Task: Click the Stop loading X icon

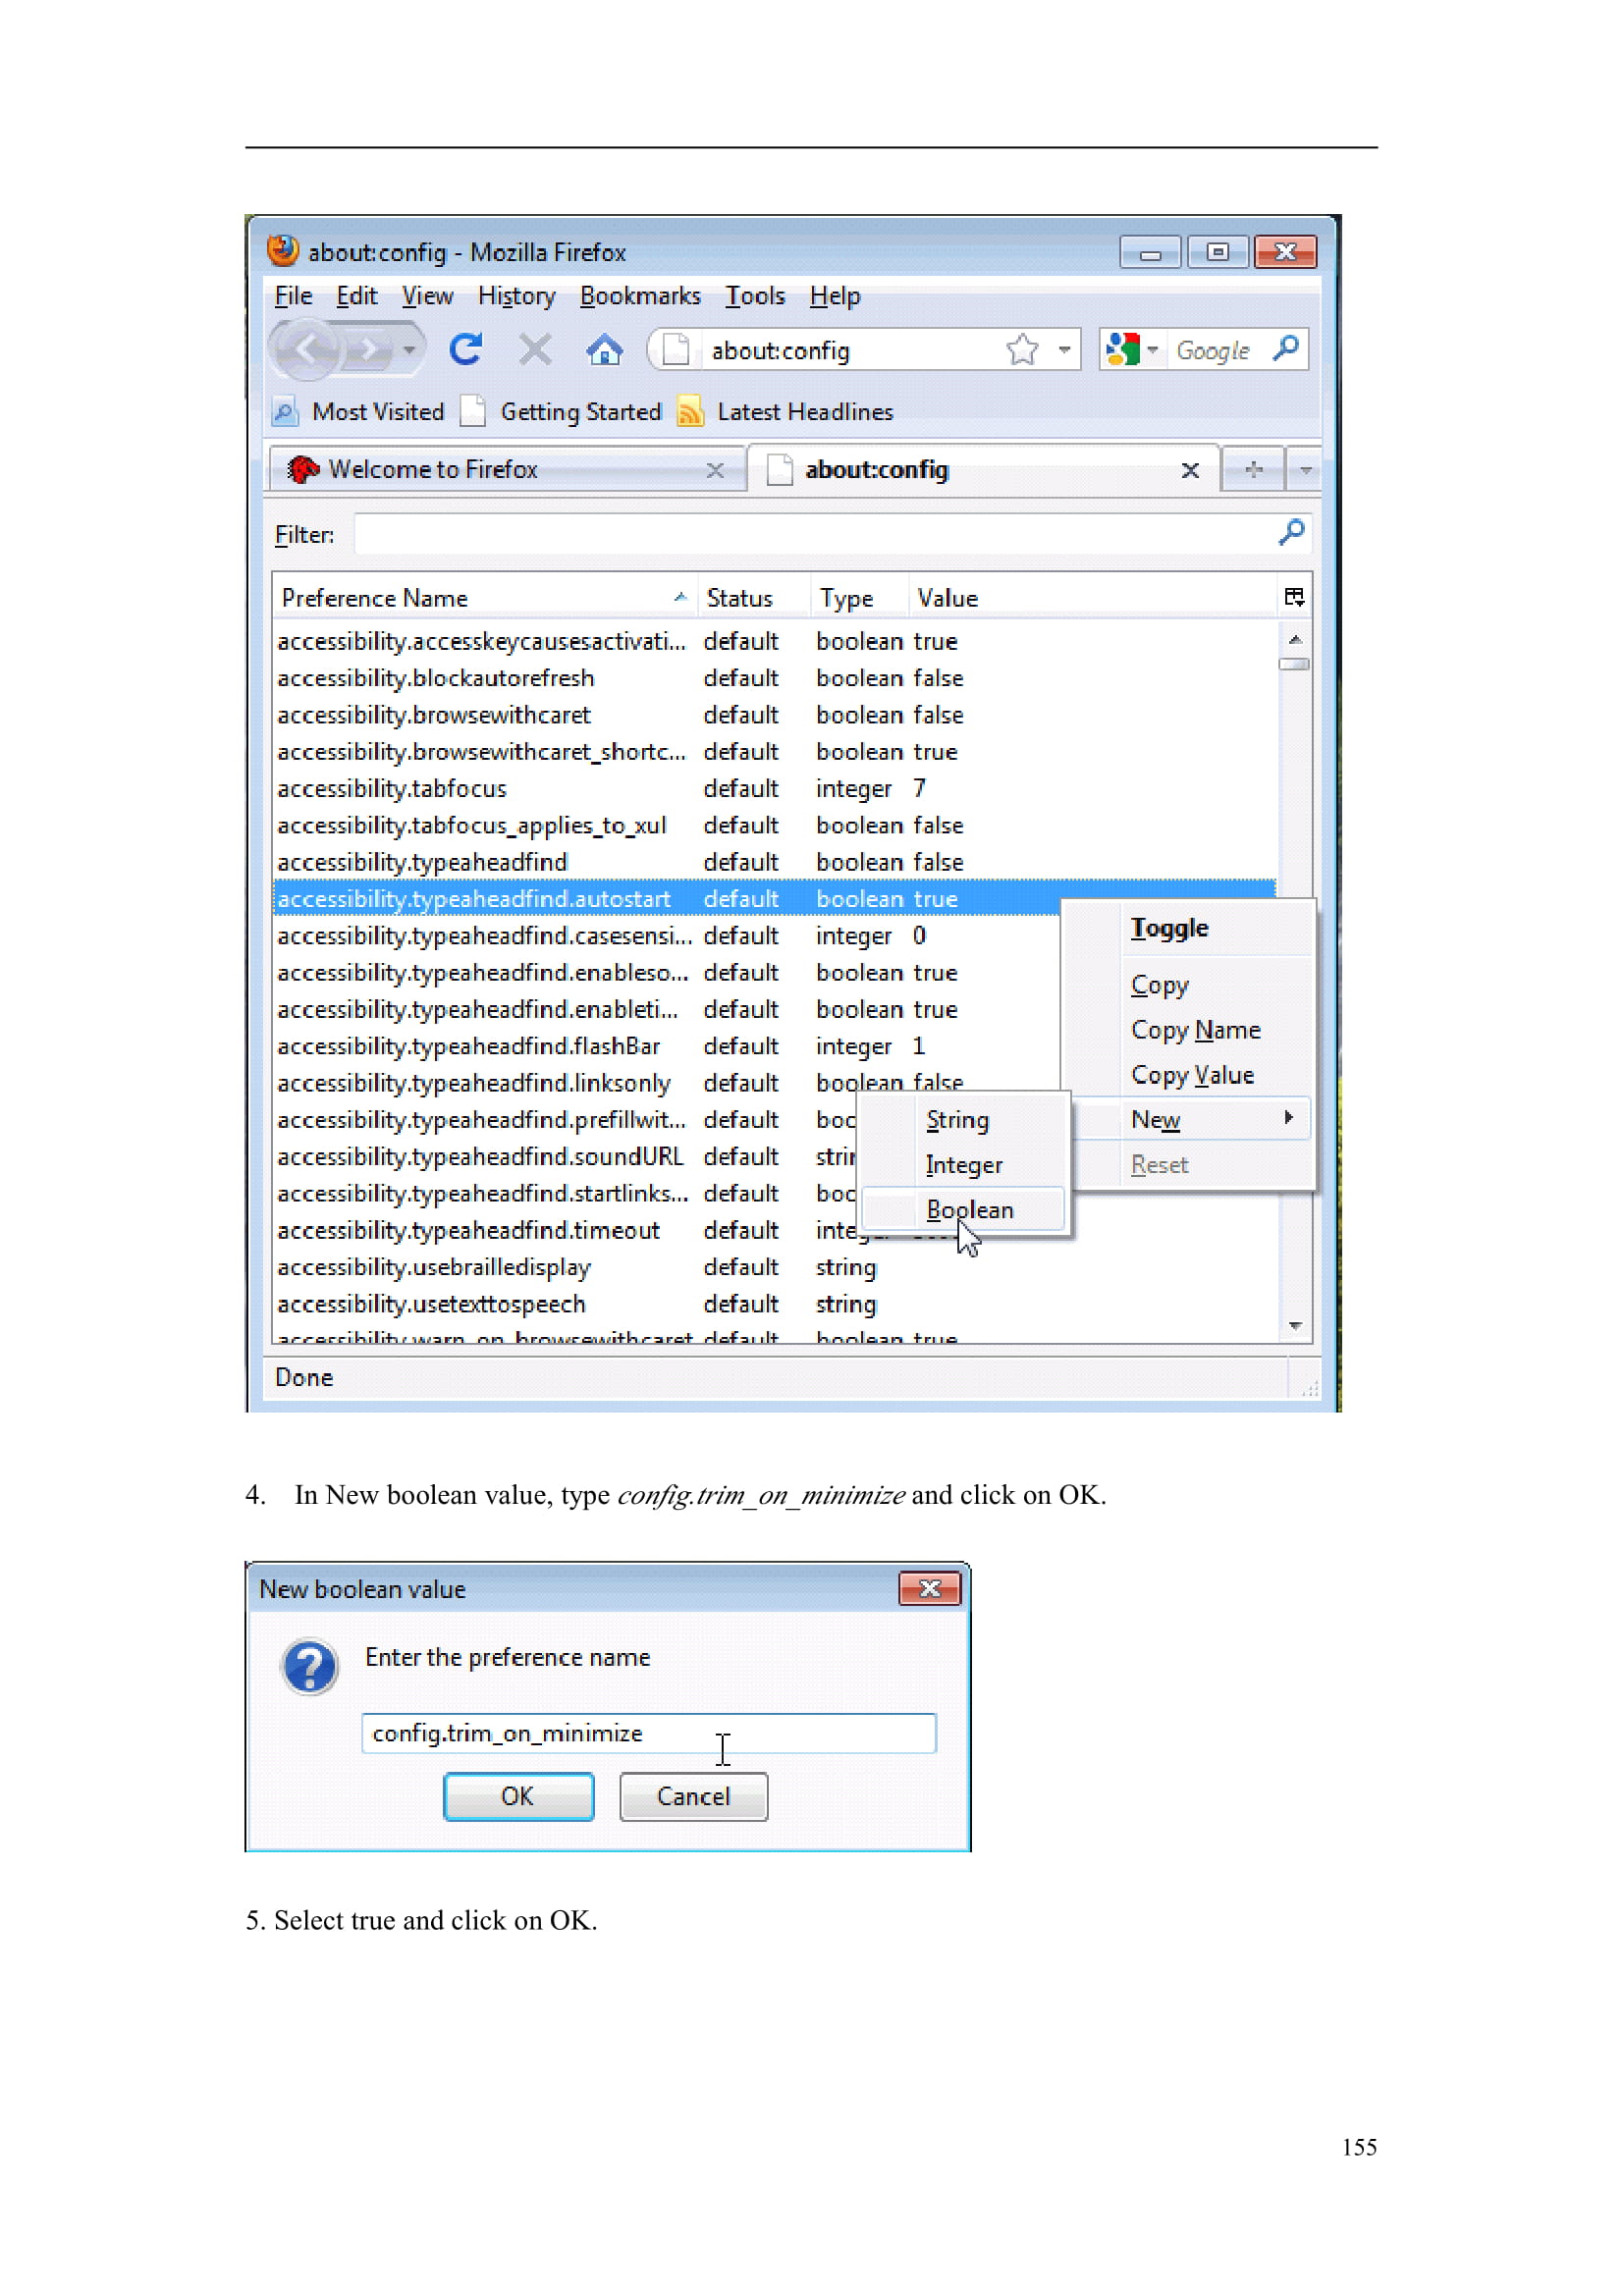Action: tap(535, 349)
